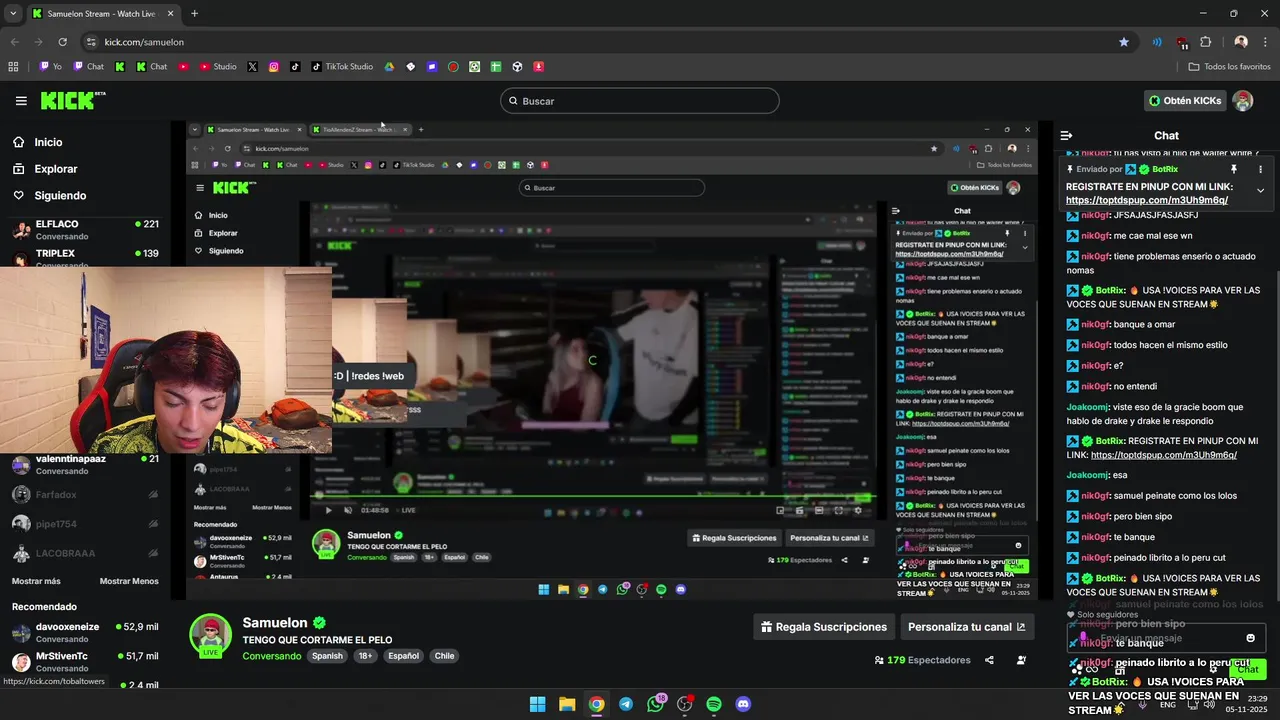Viewport: 1280px width, 720px height.
Task: Open Kick user profile avatar menu
Action: click(x=1243, y=100)
